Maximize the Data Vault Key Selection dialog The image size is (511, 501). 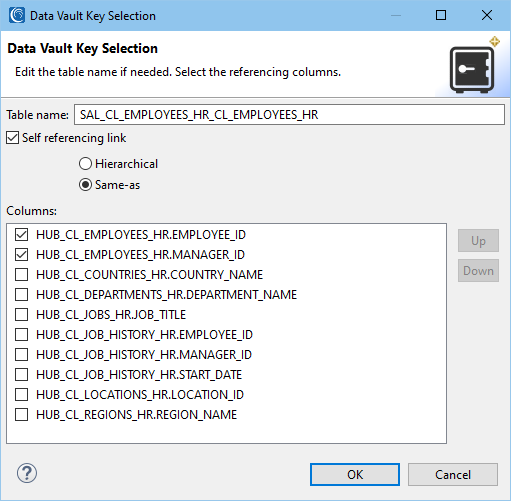(441, 15)
